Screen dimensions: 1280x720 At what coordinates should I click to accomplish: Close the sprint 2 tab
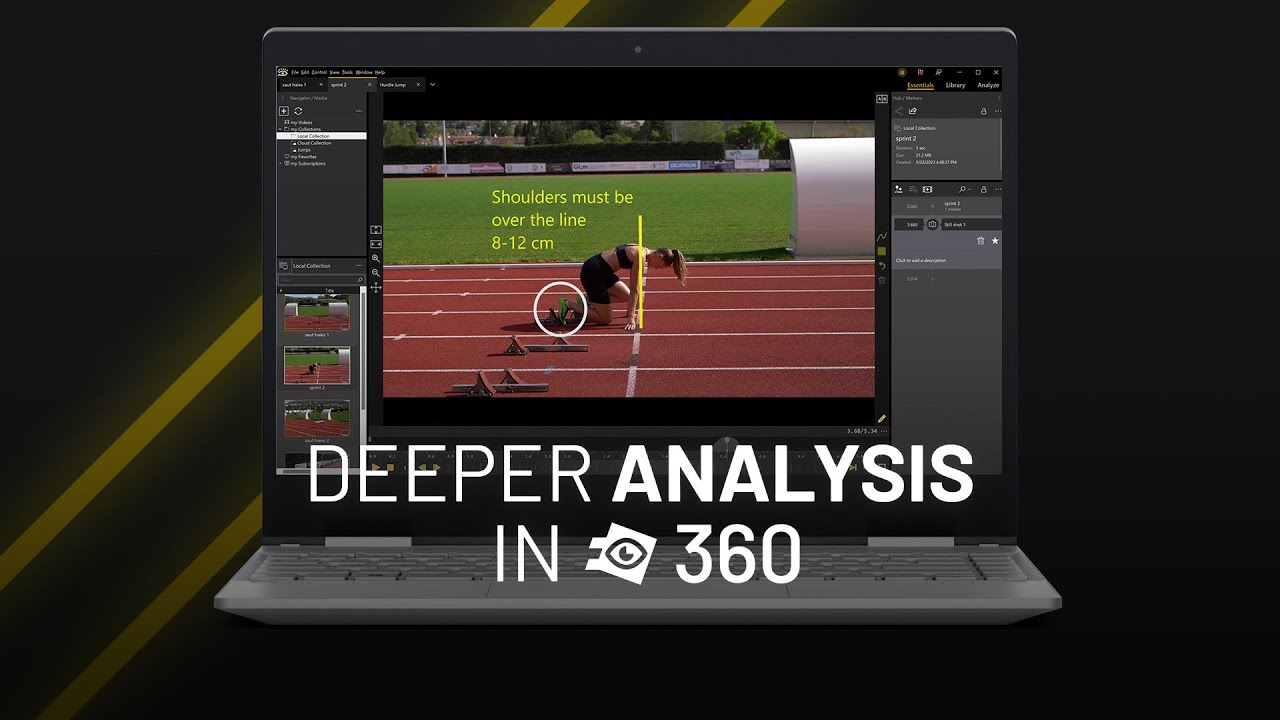[370, 85]
